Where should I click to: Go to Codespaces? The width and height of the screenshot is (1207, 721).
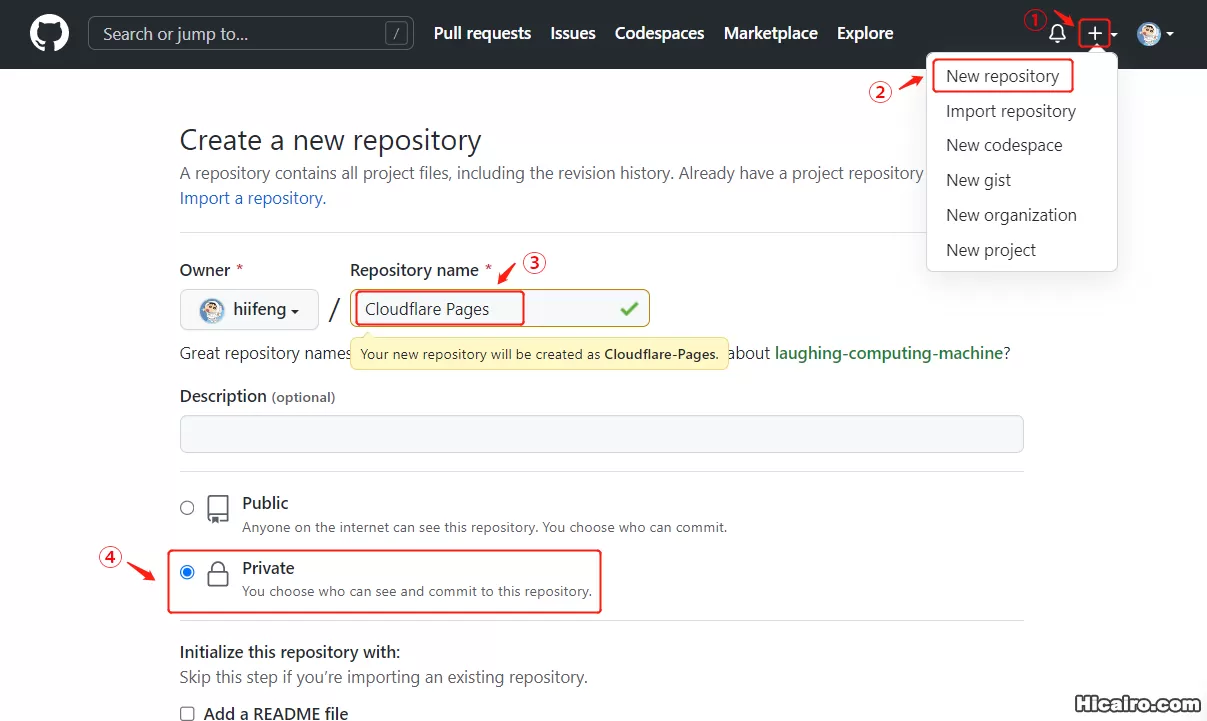click(659, 34)
